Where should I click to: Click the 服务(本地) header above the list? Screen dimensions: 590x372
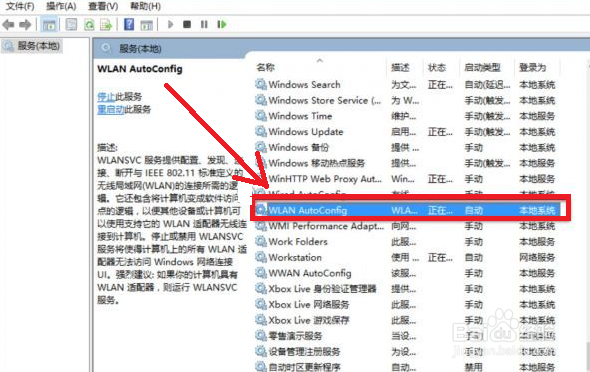point(140,49)
